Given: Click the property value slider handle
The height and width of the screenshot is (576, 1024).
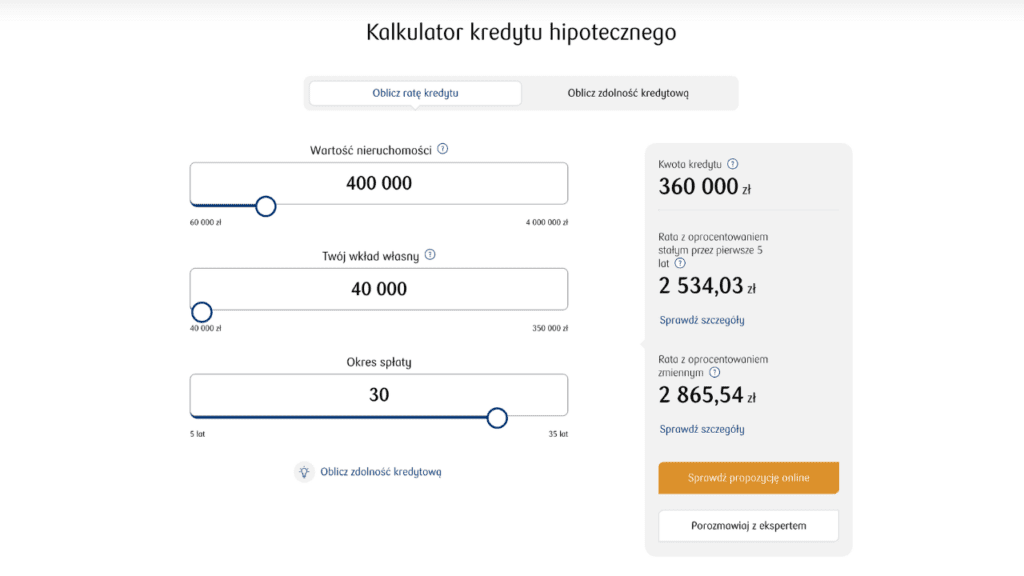Looking at the screenshot, I should pos(266,206).
